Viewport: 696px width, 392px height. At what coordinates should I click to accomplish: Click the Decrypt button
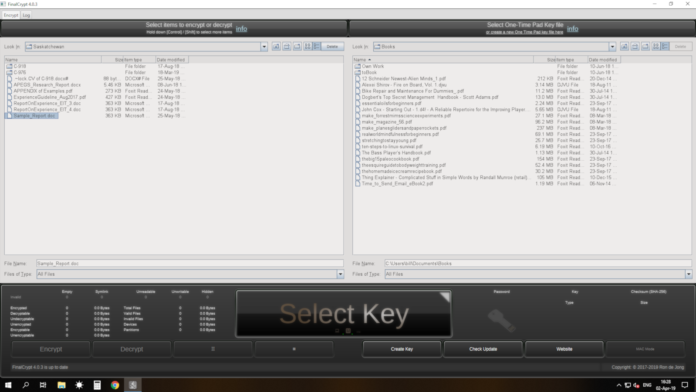click(132, 349)
